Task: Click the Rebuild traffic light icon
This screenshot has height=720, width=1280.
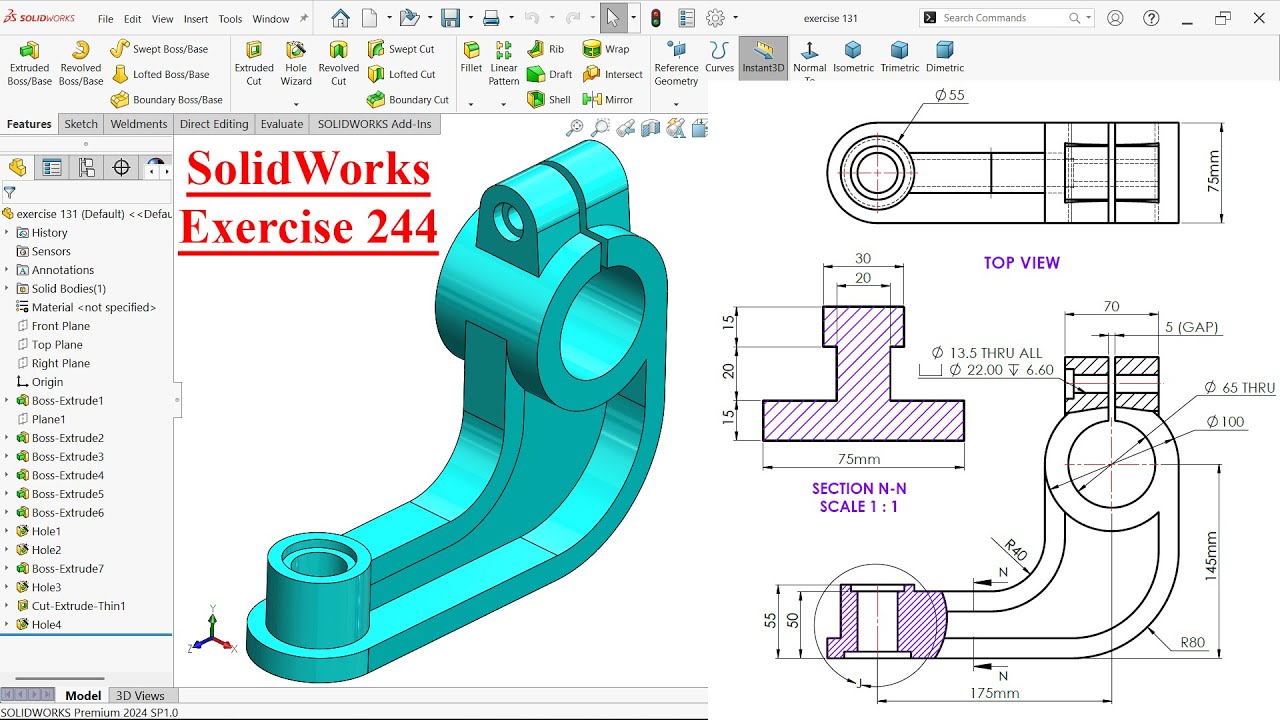Action: (x=656, y=18)
